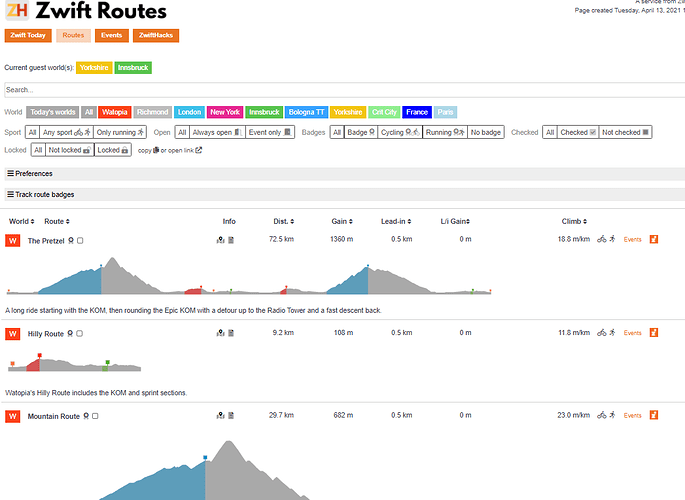The width and height of the screenshot is (685, 500).
Task: Click the red W world icon for Mountain Route
Action: click(x=13, y=416)
